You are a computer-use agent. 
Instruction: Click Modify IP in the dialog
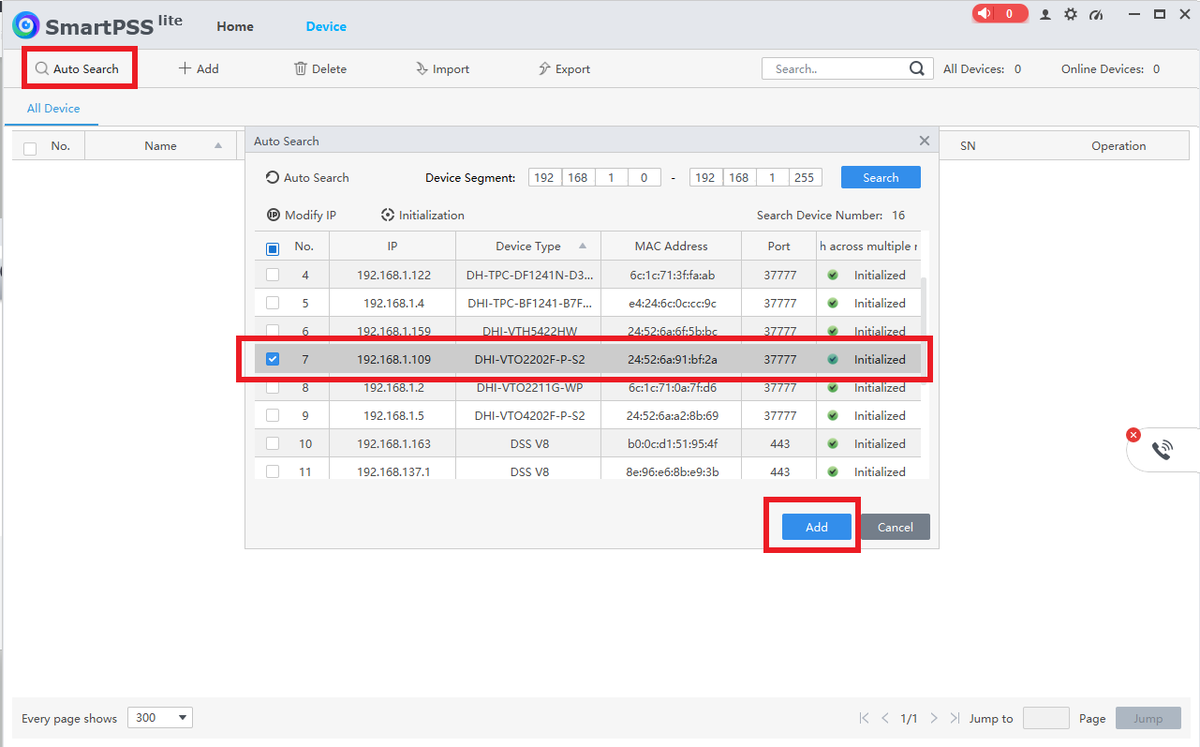click(x=302, y=215)
